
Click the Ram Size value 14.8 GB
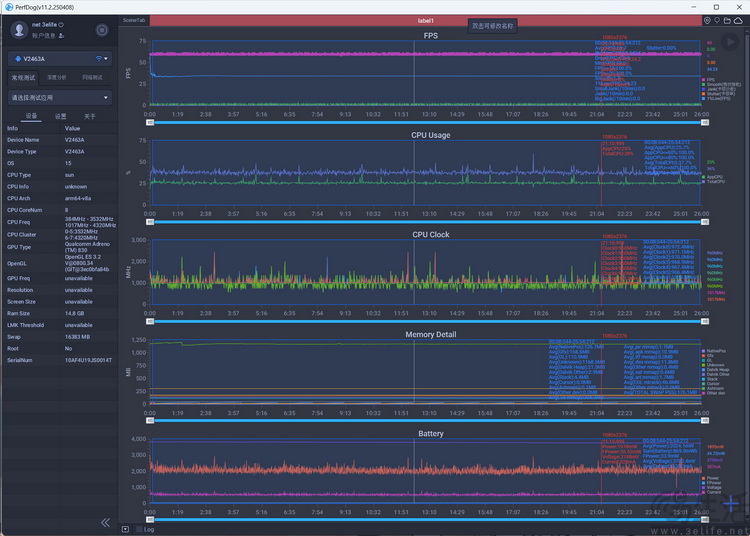(x=74, y=314)
